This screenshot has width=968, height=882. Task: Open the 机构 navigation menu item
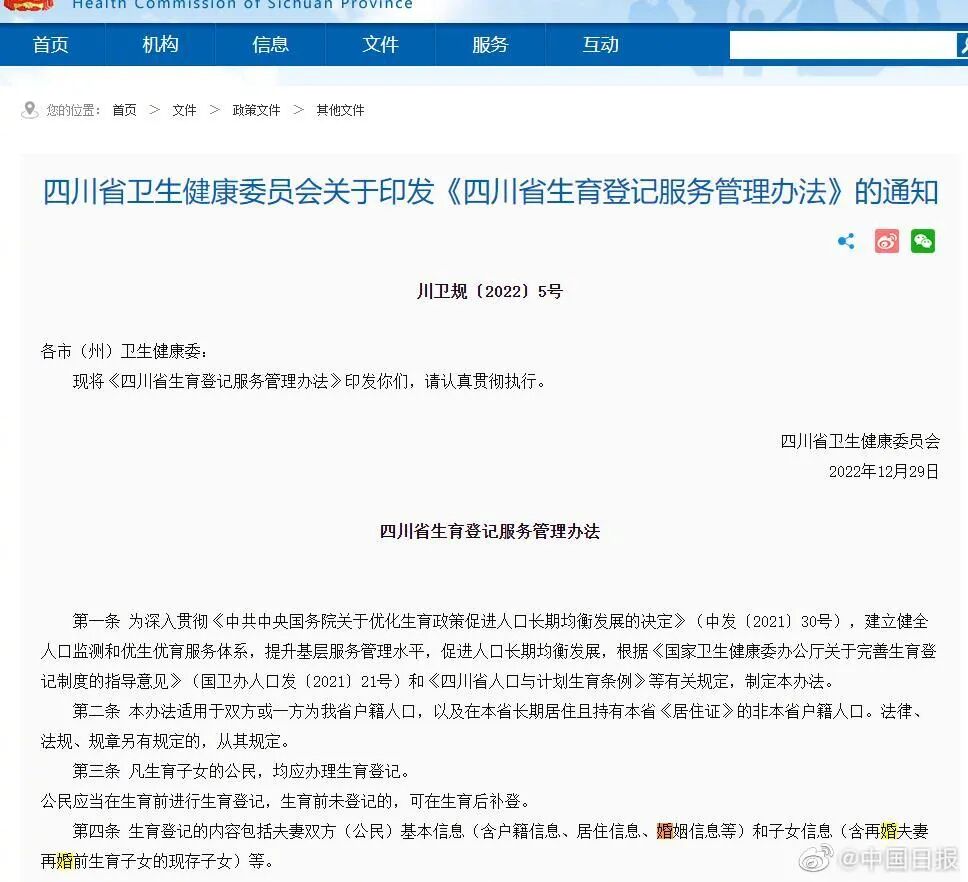[161, 44]
